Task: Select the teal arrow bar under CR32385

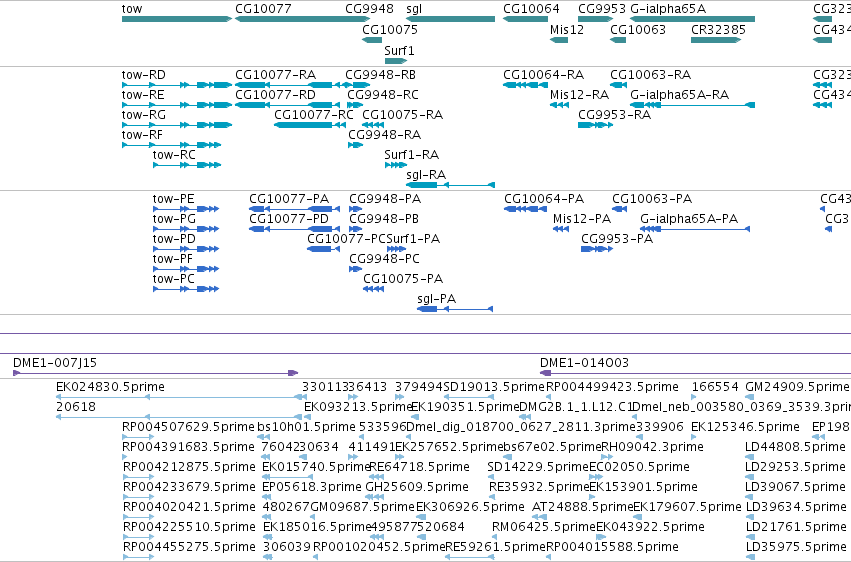Action: (716, 40)
